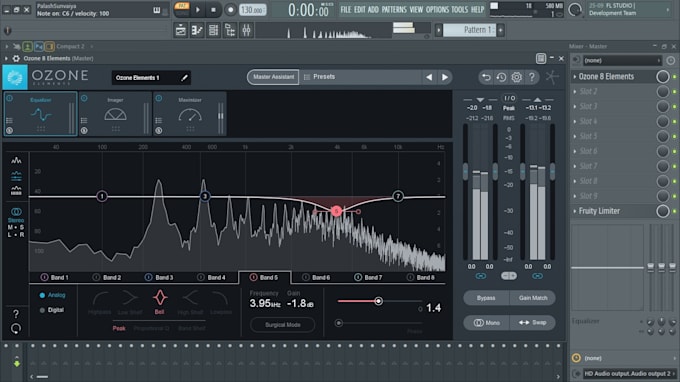This screenshot has width=680, height=382.
Task: Click the EQ panel help question mark
Action: click(x=16, y=313)
